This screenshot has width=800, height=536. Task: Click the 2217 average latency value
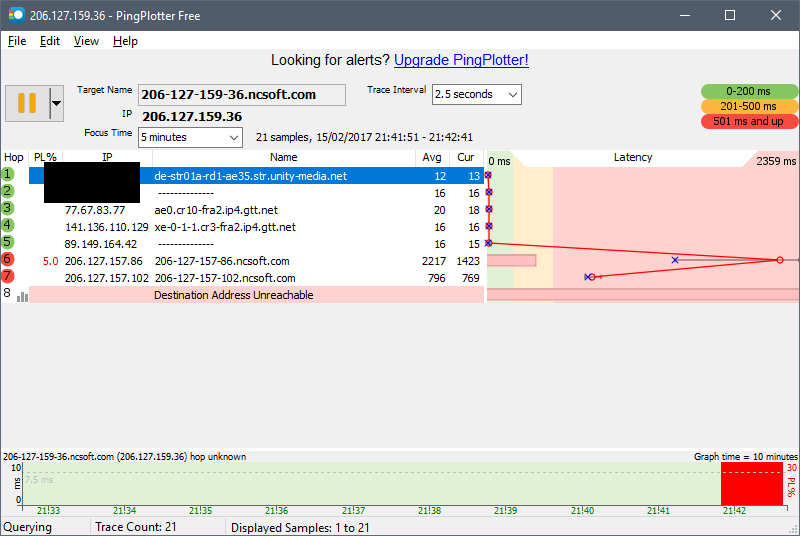(x=434, y=261)
